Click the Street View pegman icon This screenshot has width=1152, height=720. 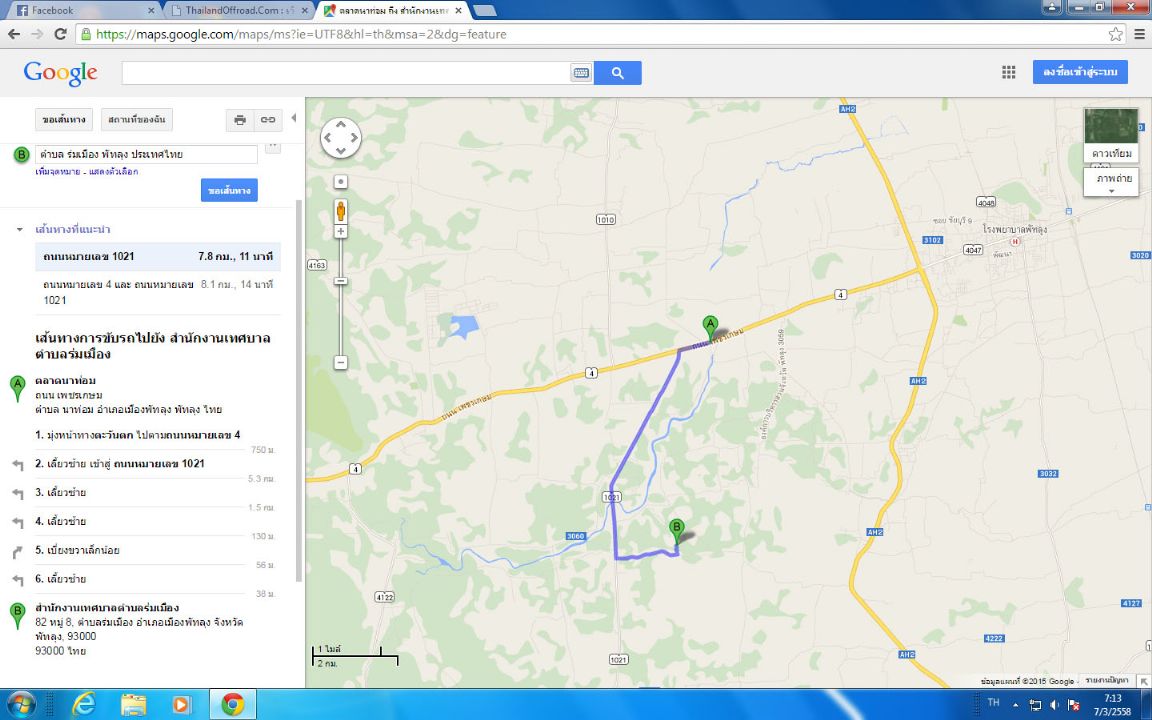tap(340, 211)
